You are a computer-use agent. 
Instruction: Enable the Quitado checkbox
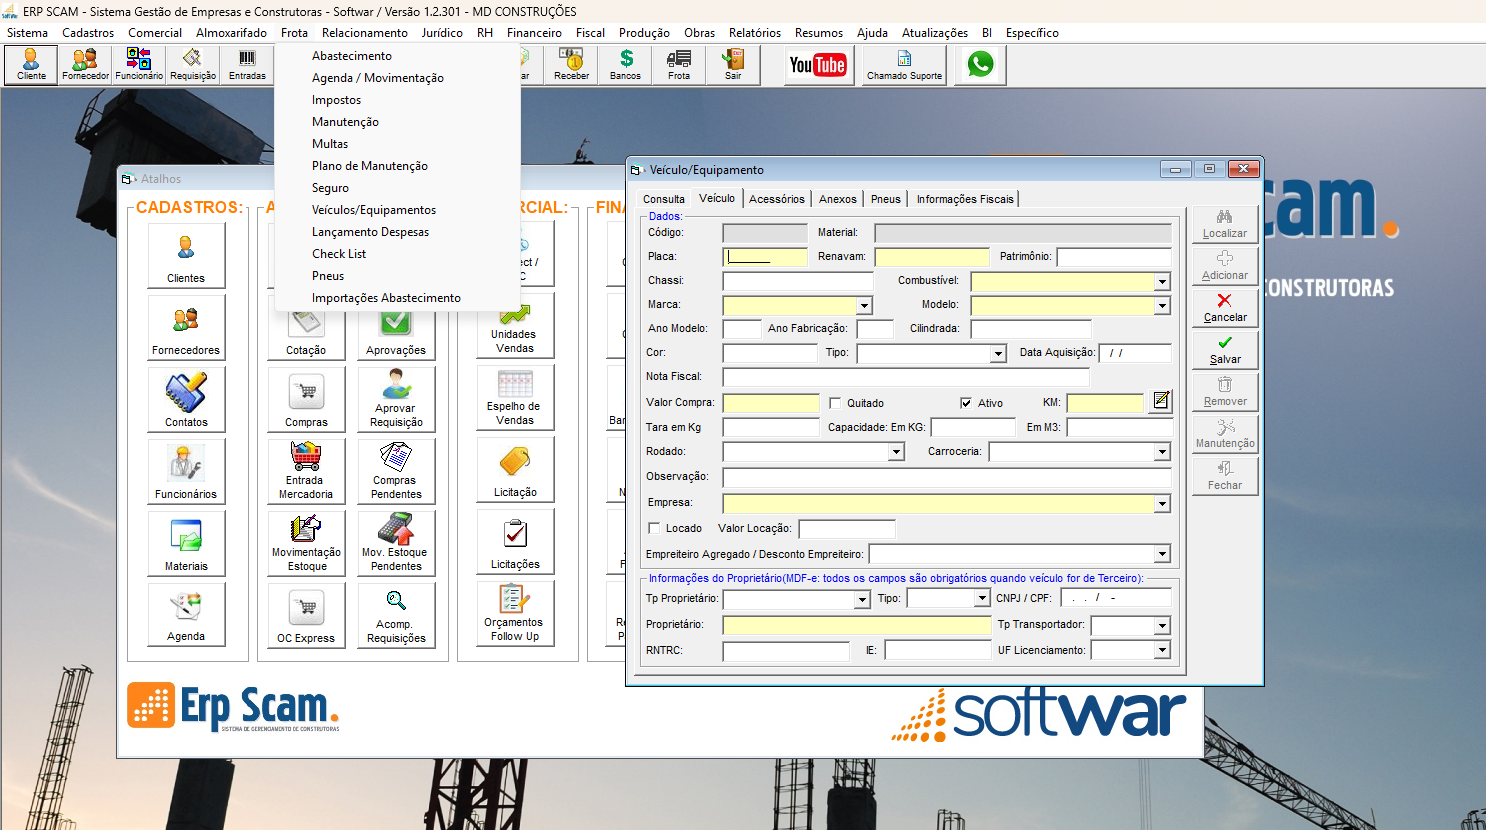[x=835, y=403]
